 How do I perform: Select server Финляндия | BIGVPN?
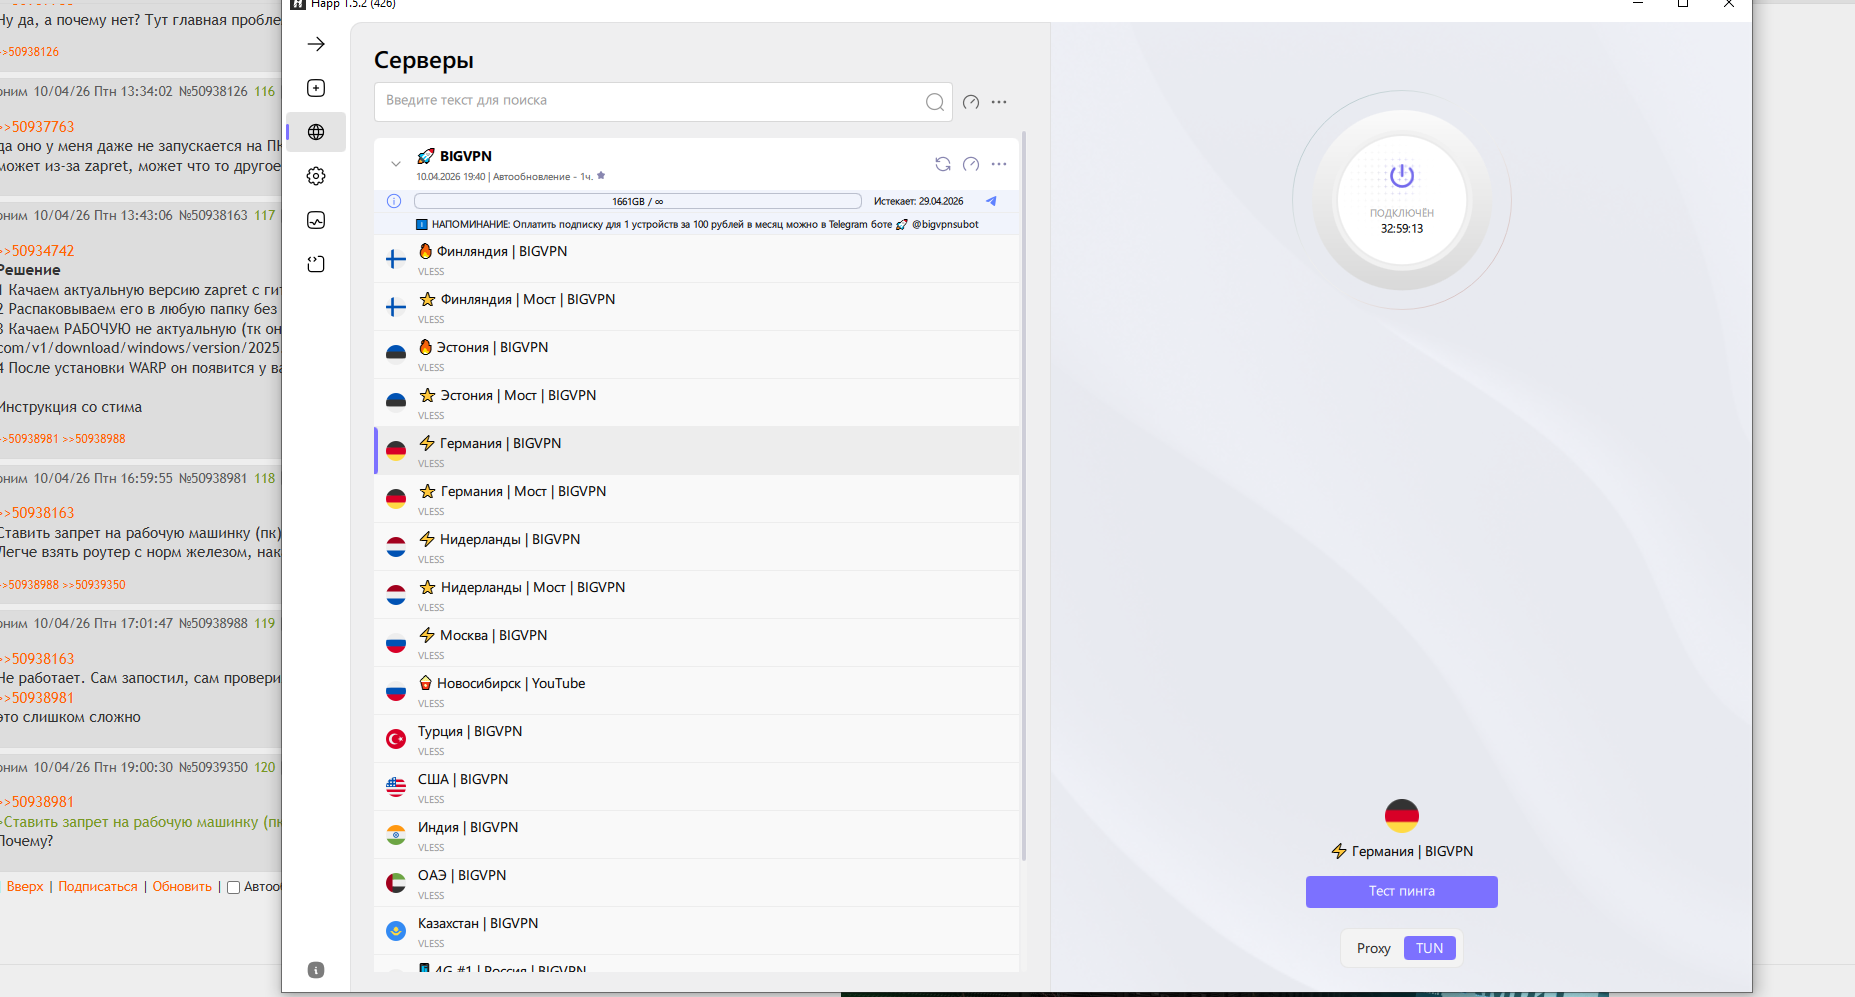[x=697, y=259]
